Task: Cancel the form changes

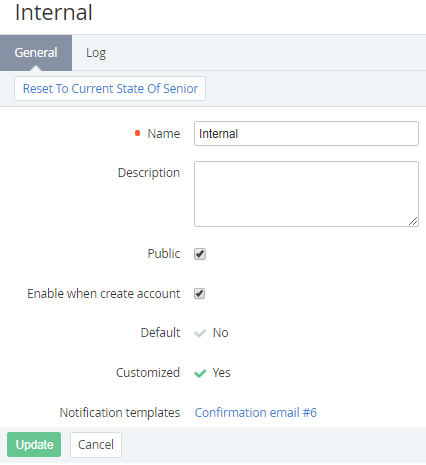Action: [x=96, y=445]
